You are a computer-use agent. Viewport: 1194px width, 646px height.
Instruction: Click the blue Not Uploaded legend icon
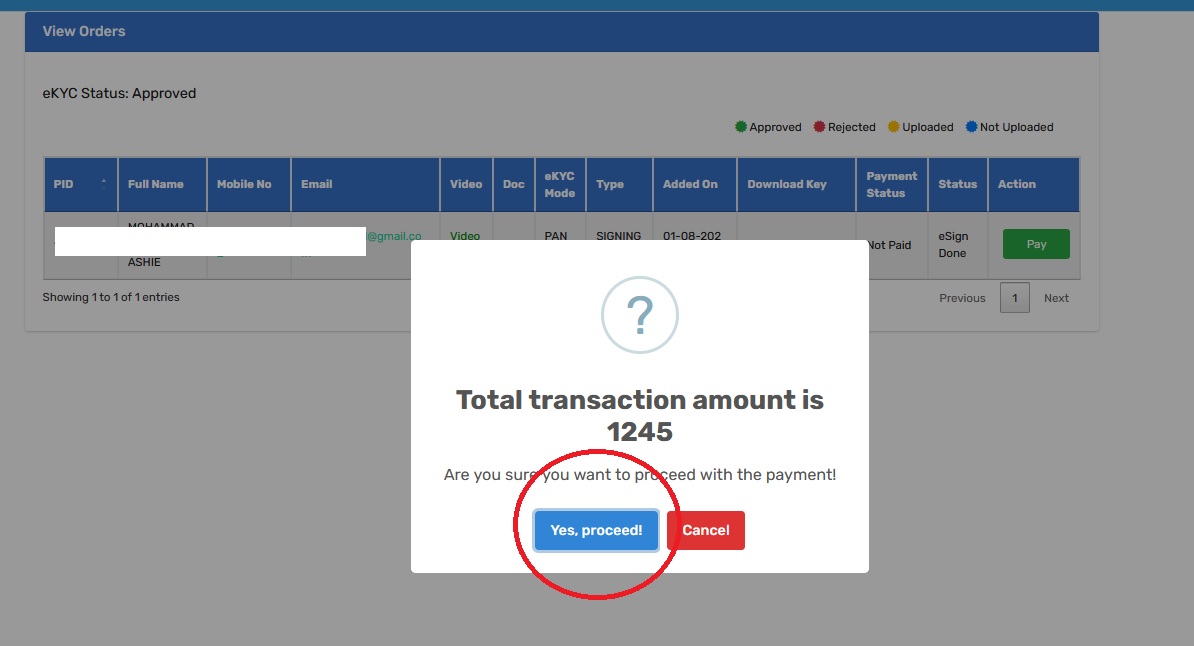point(972,127)
